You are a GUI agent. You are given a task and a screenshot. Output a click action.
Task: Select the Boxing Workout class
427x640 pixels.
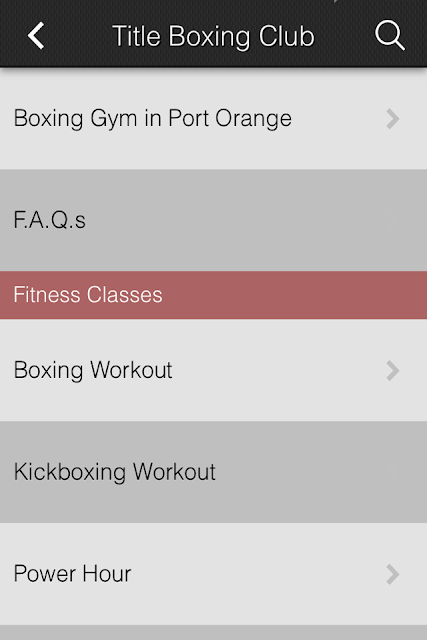[214, 370]
